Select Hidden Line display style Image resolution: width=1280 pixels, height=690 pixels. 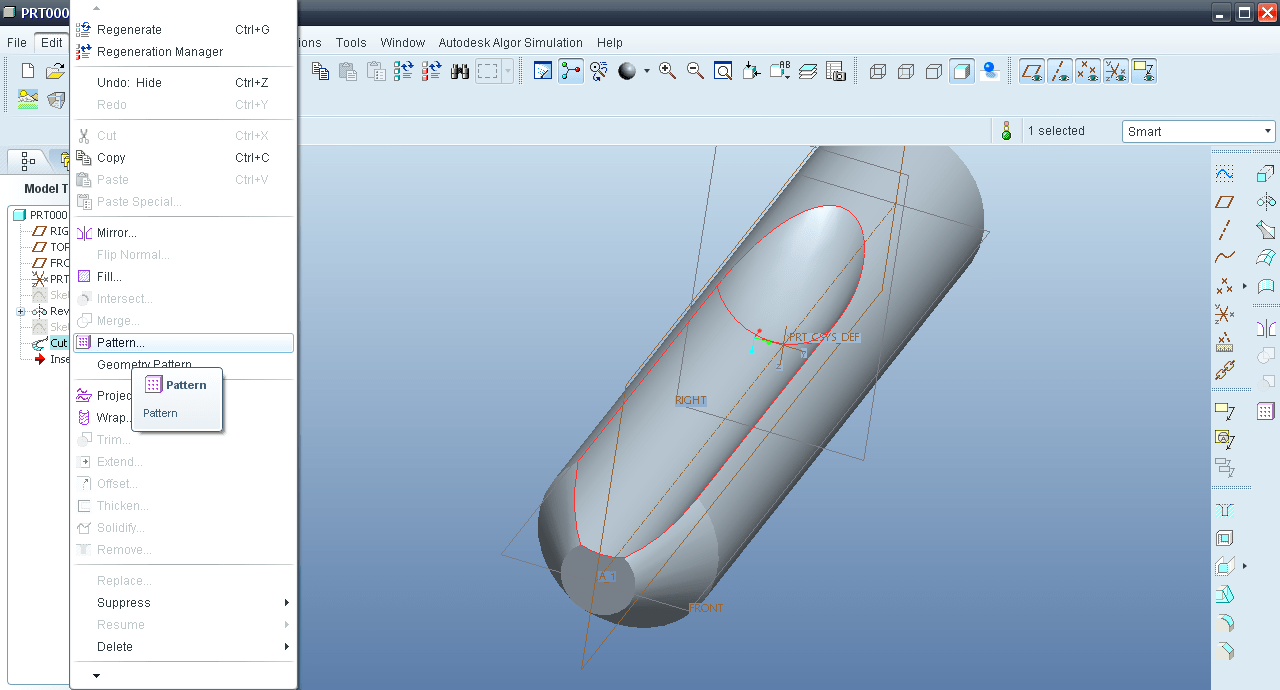tap(906, 71)
